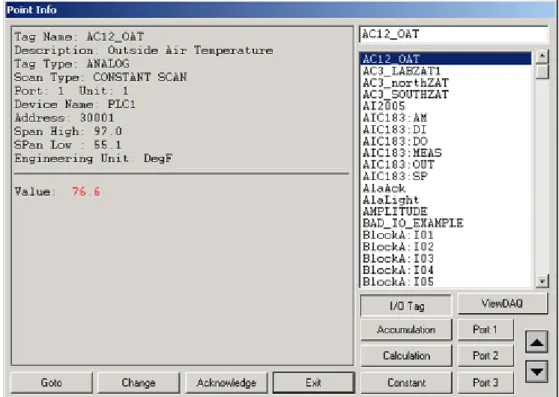Click the Scan Type CONSTANT SCAN line
This screenshot has width=559, height=397.
pyautogui.click(x=101, y=77)
